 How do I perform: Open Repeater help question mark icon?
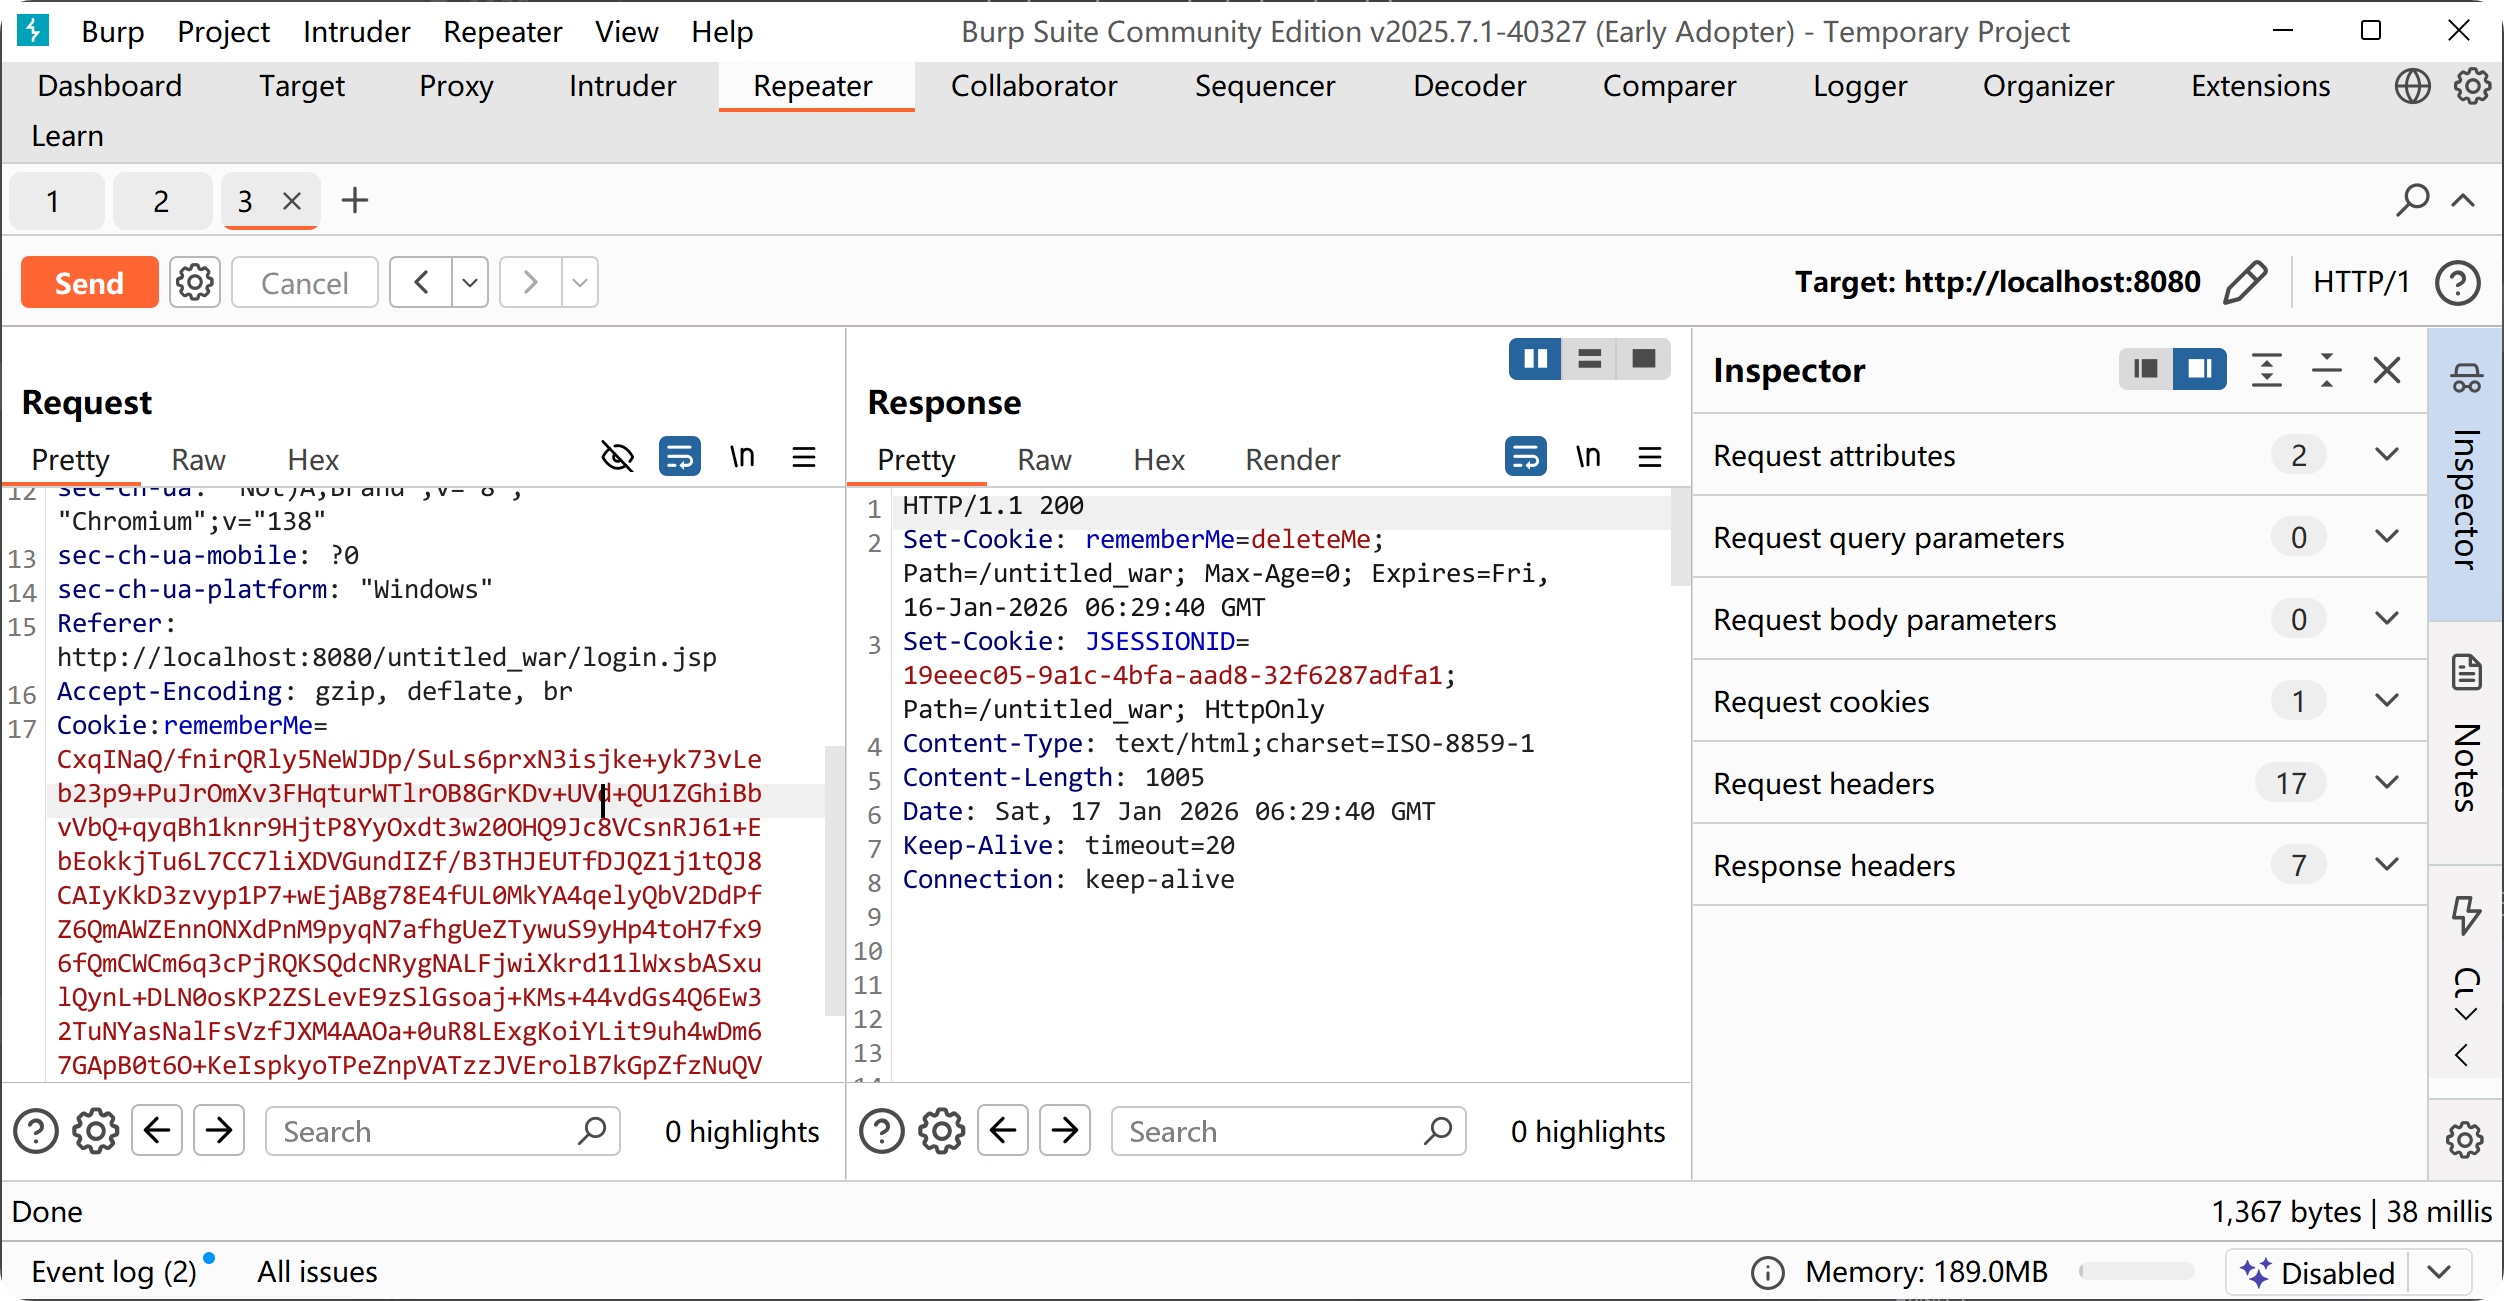(2458, 283)
